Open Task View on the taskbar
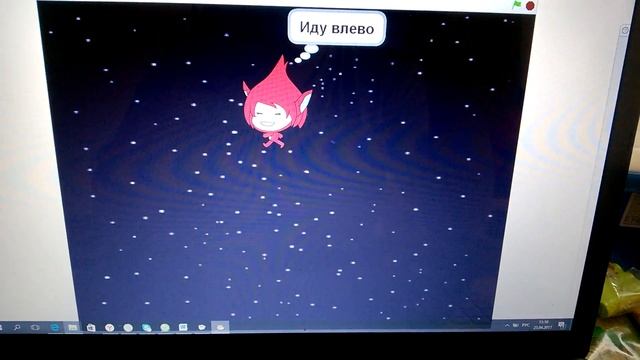The image size is (640, 360). click(x=35, y=327)
